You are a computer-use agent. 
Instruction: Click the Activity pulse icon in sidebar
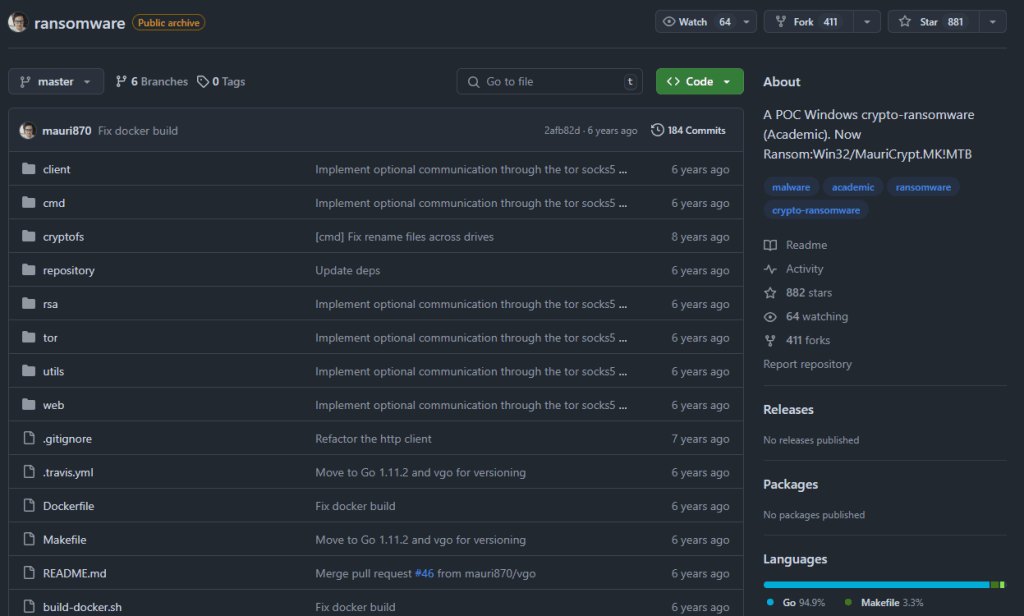770,269
